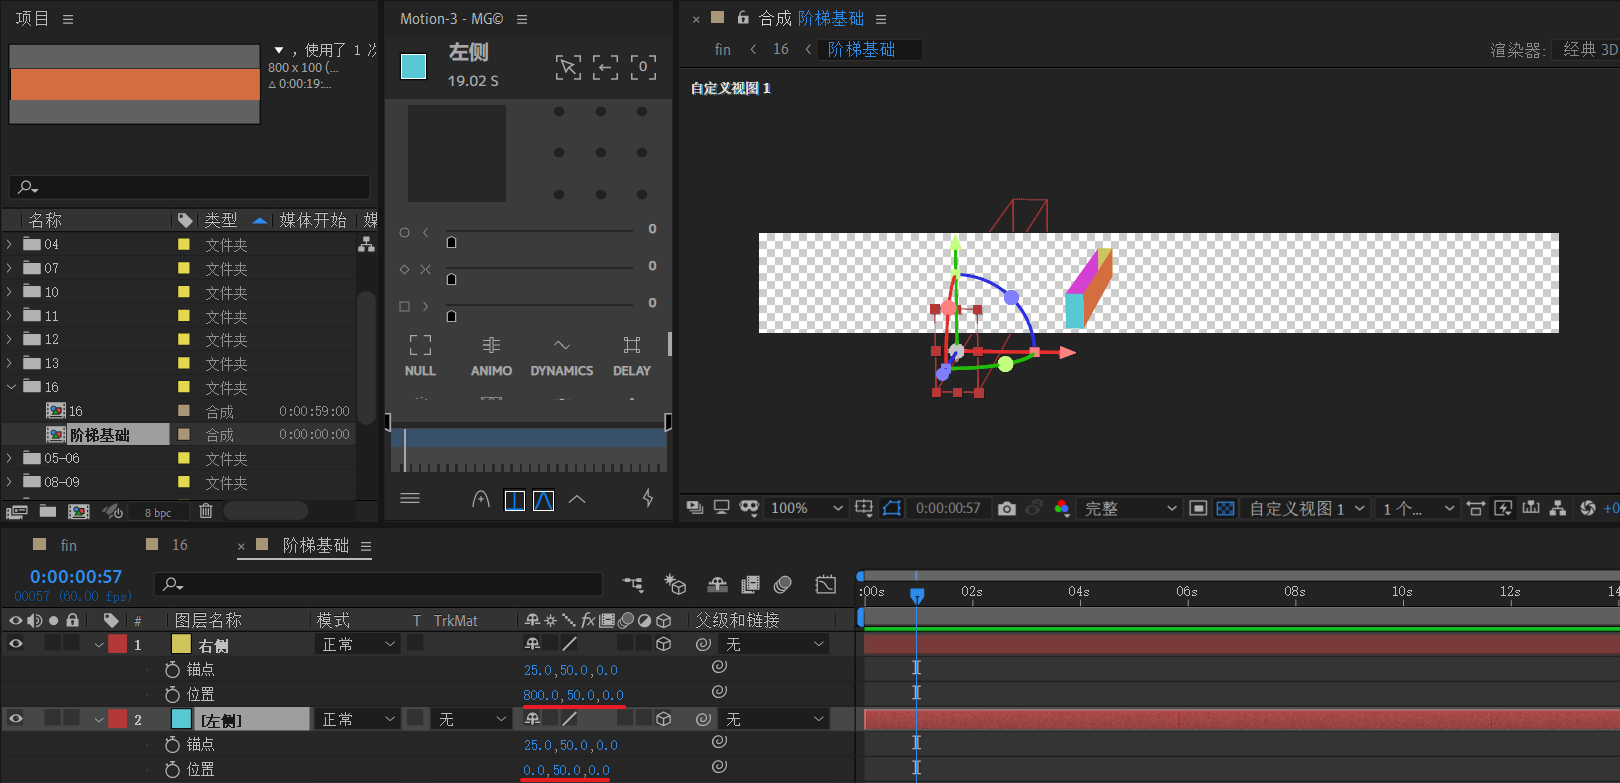Image resolution: width=1620 pixels, height=783 pixels.
Task: Toggle mask and shape path visibility
Action: tap(892, 508)
